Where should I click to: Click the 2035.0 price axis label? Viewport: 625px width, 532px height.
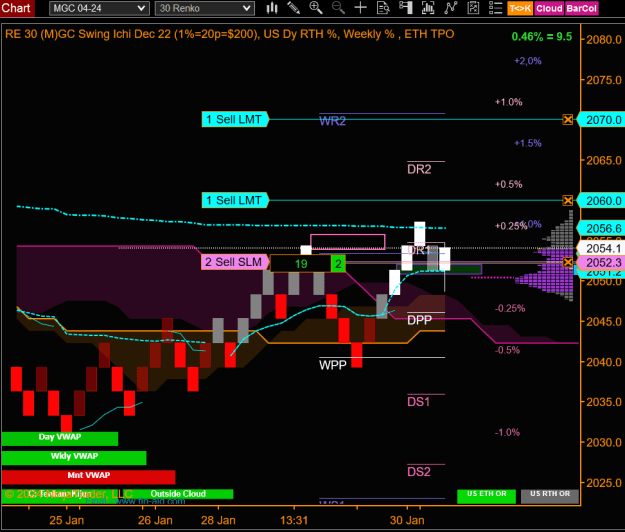coord(604,402)
